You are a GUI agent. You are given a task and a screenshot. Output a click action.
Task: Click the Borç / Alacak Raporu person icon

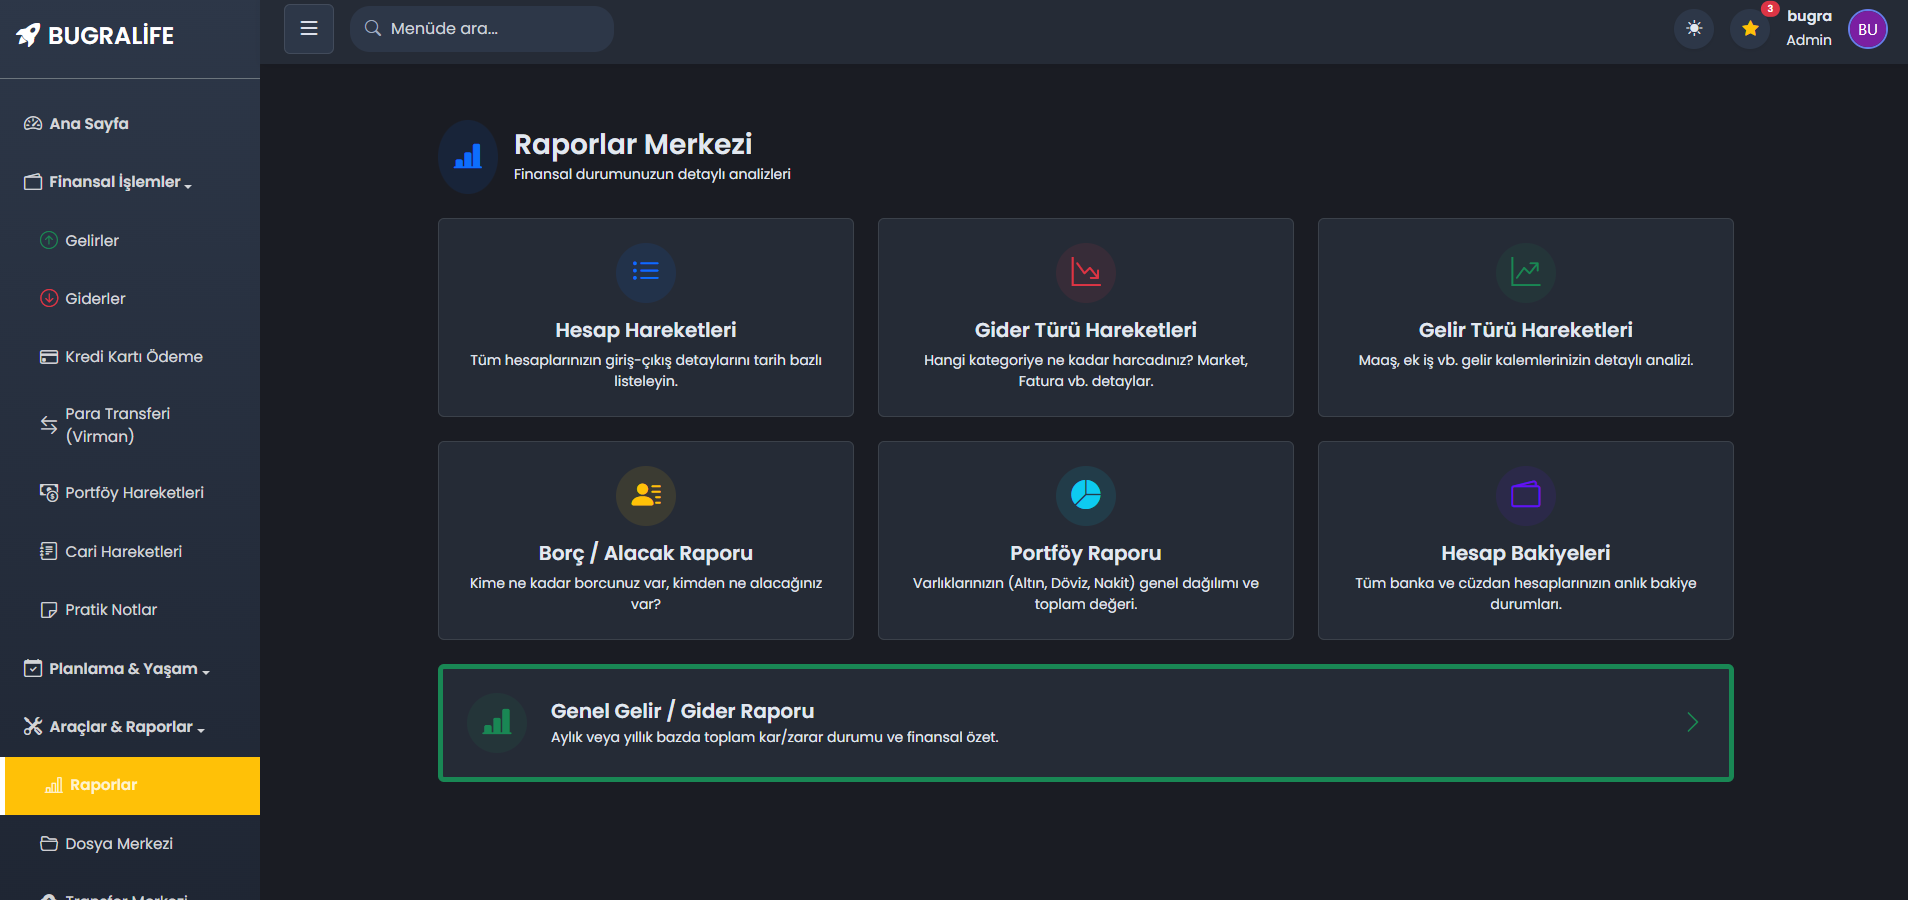pyautogui.click(x=646, y=495)
